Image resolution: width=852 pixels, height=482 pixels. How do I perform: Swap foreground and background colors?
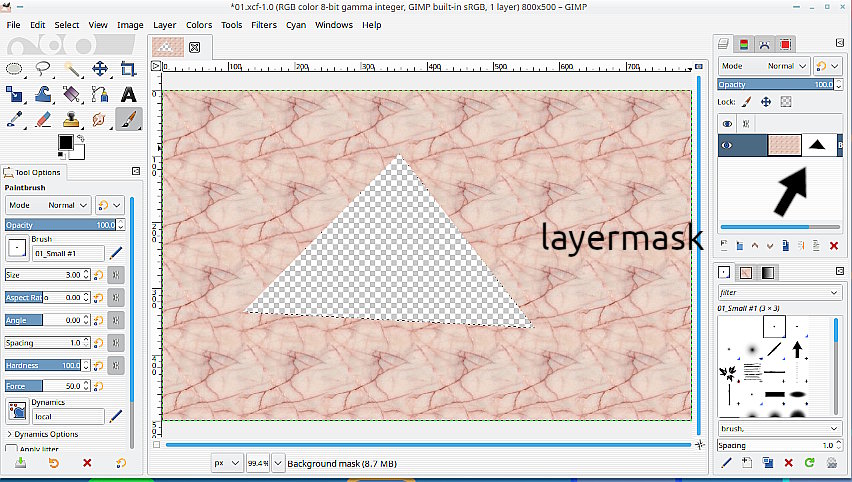[x=80, y=138]
